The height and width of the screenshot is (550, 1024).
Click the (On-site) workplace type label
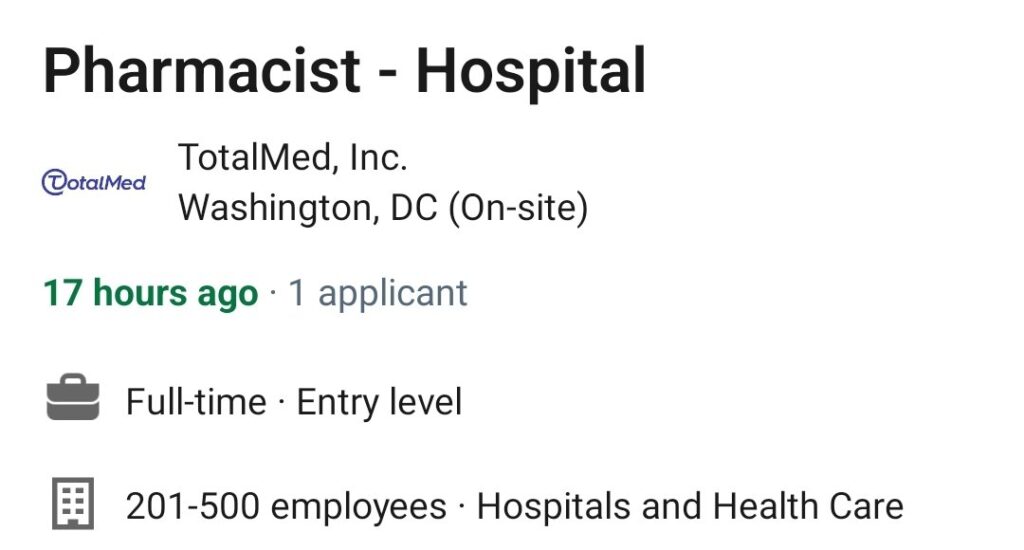point(519,208)
